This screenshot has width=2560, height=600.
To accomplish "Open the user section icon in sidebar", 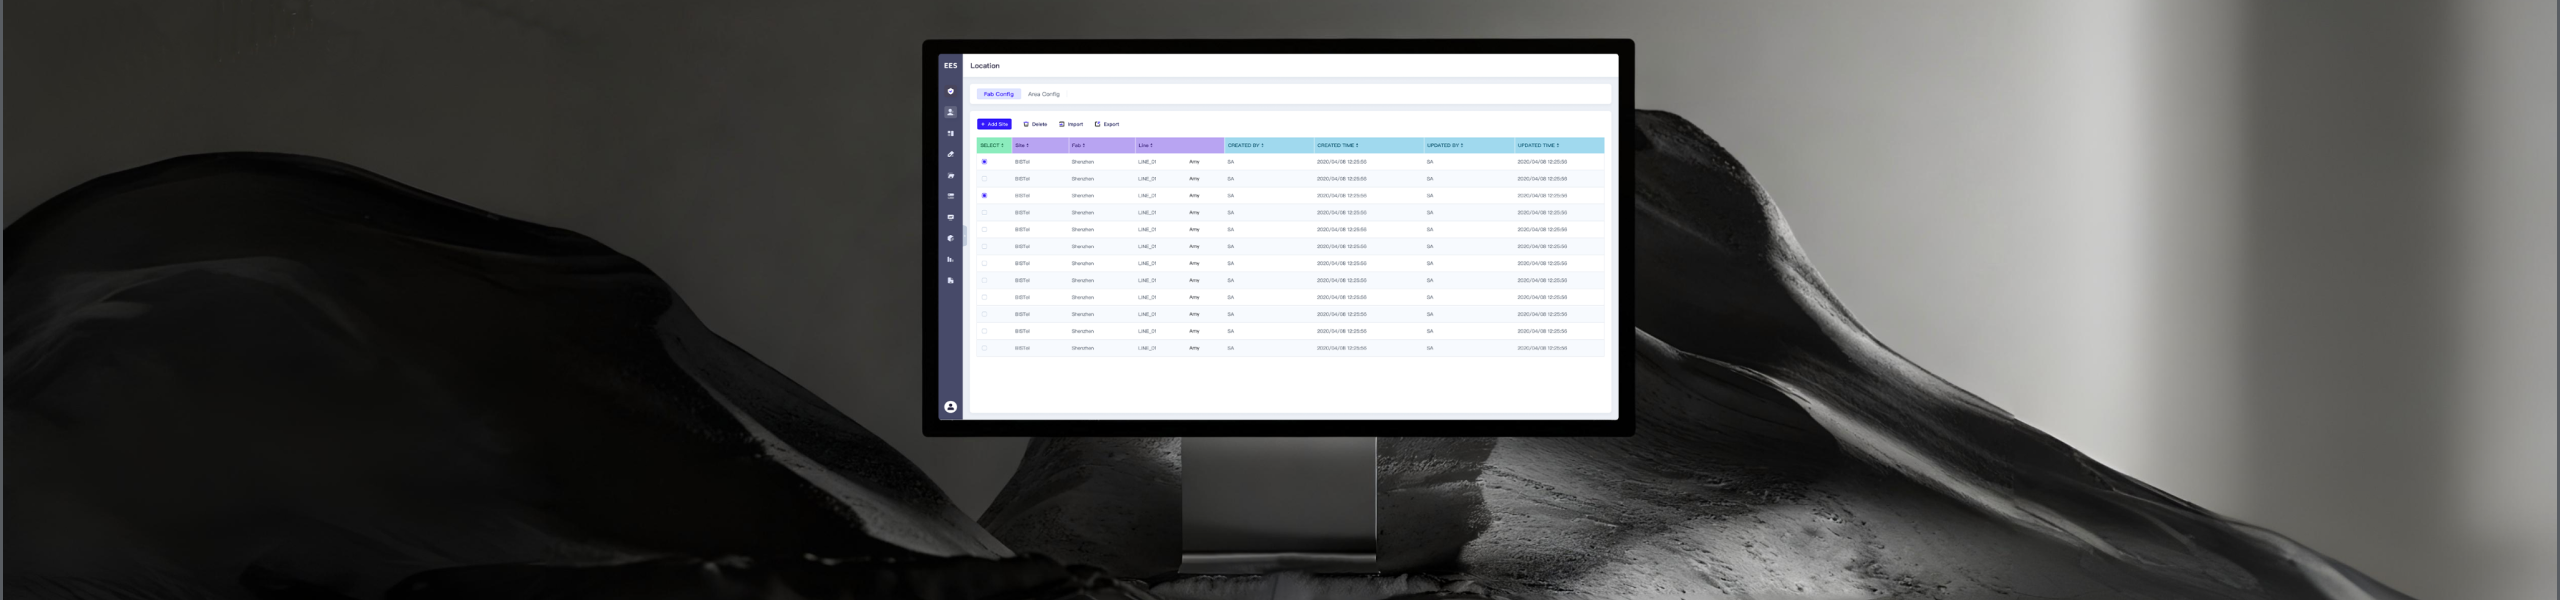I will (x=950, y=112).
